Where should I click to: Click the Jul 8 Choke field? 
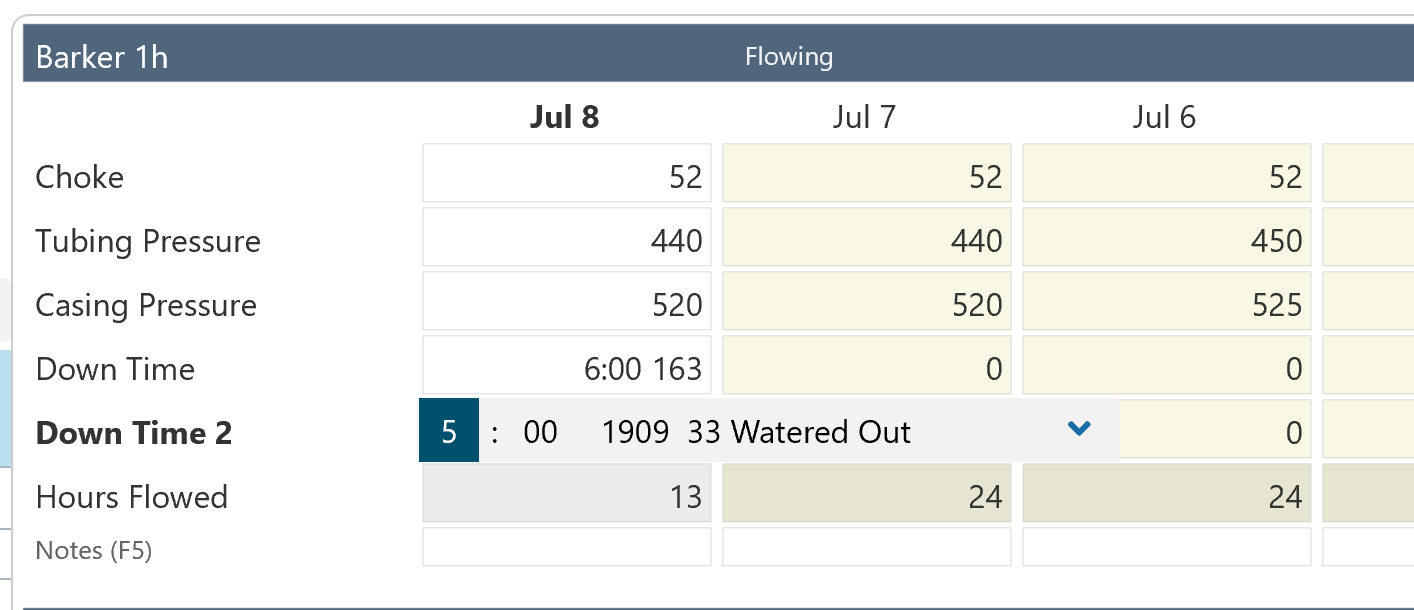click(567, 177)
